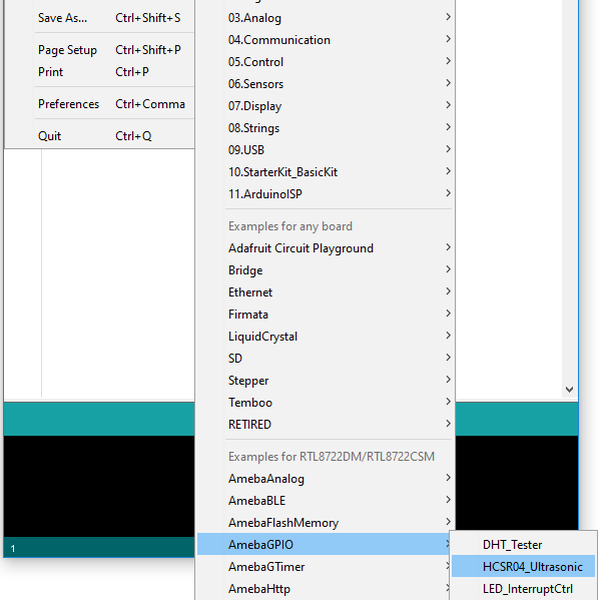600x600 pixels.
Task: Open the 08.Strings examples submenu
Action: point(326,128)
